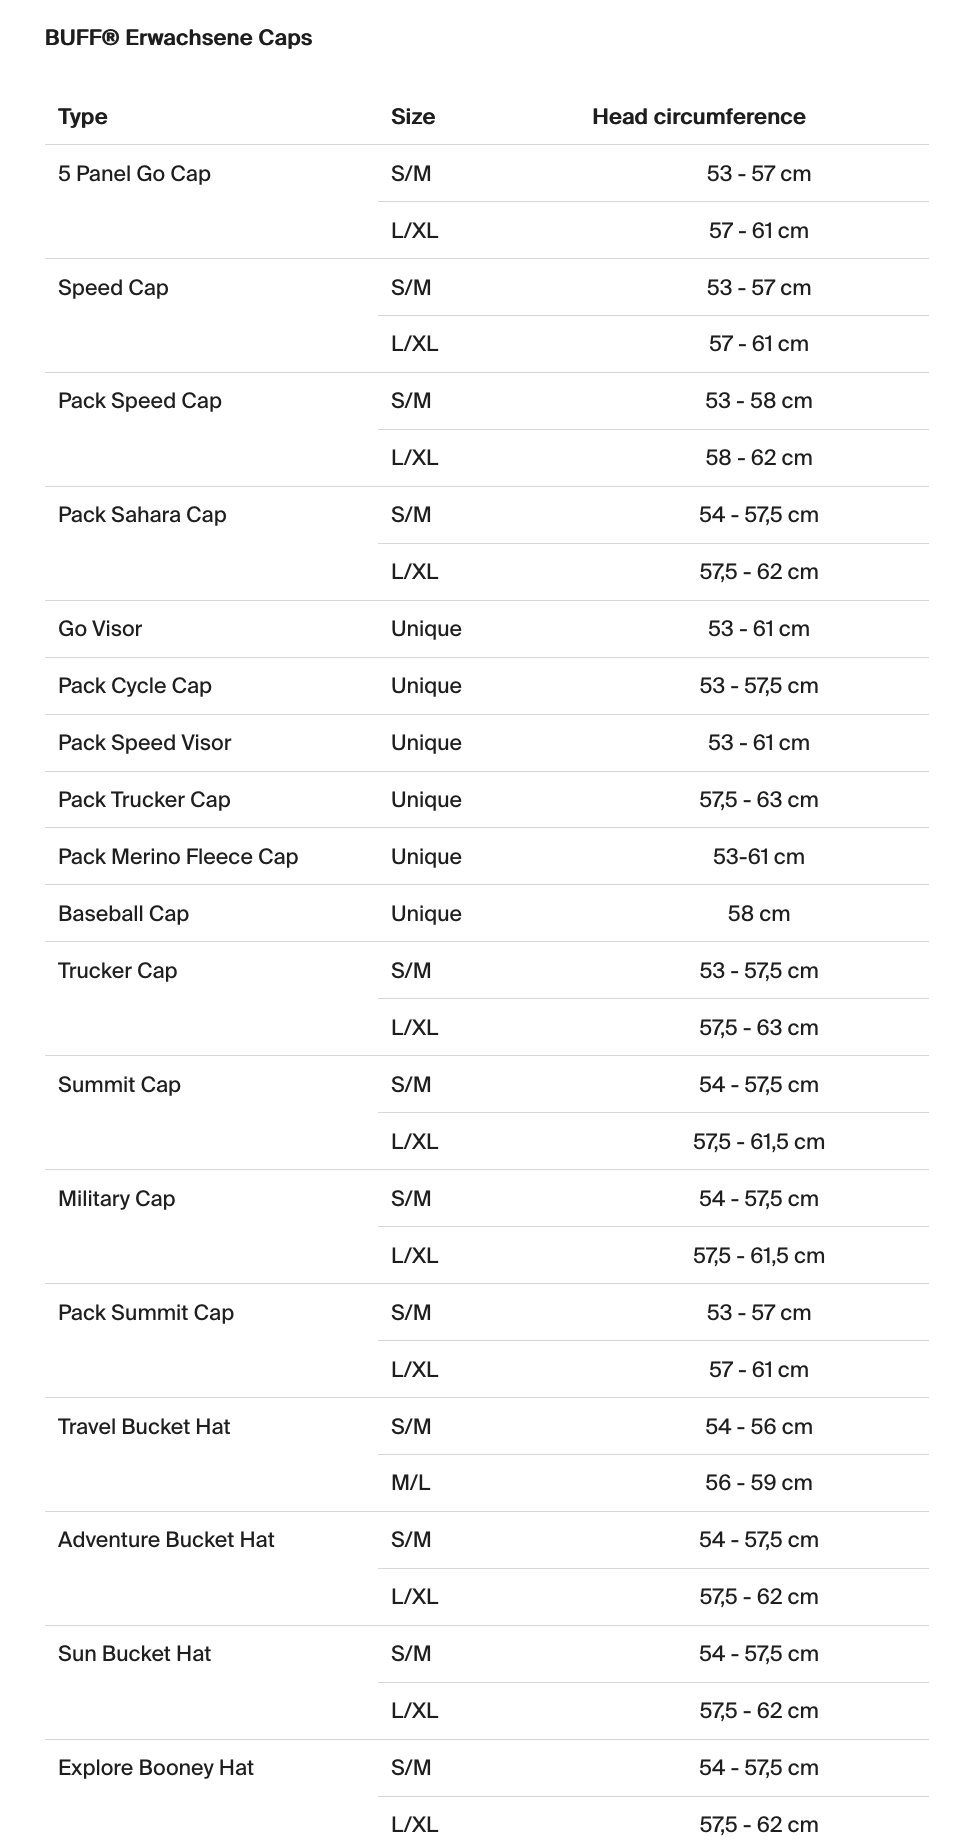
Task: Click the Sun Bucket Hat label
Action: [134, 1654]
